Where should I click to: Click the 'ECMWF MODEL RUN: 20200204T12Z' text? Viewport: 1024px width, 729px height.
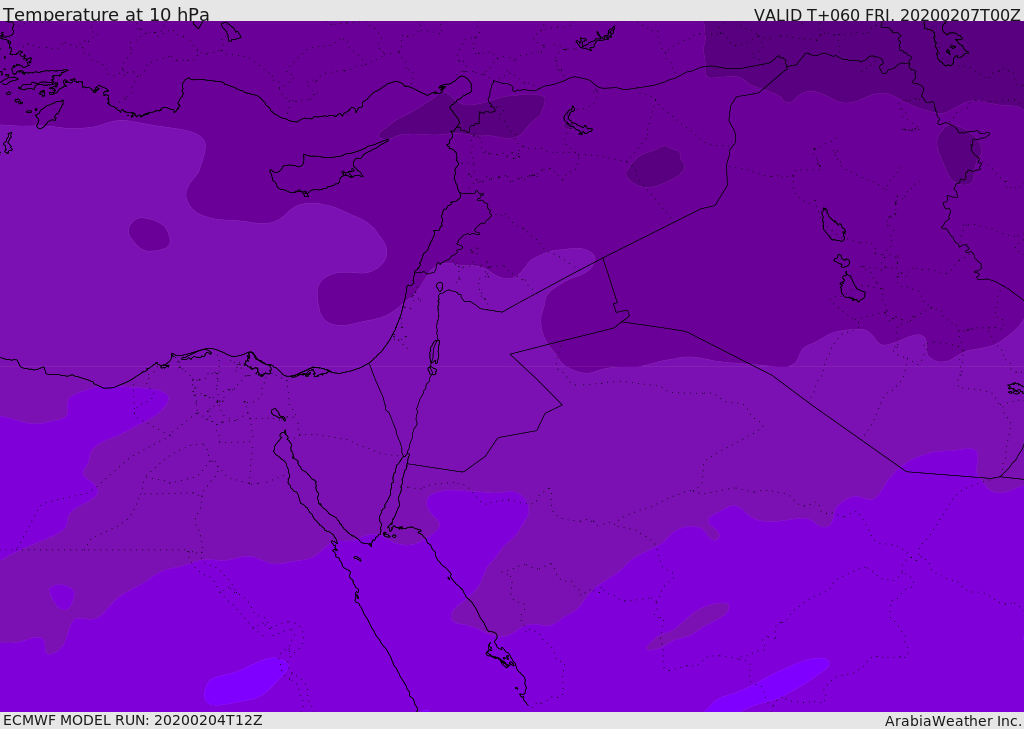coord(133,721)
